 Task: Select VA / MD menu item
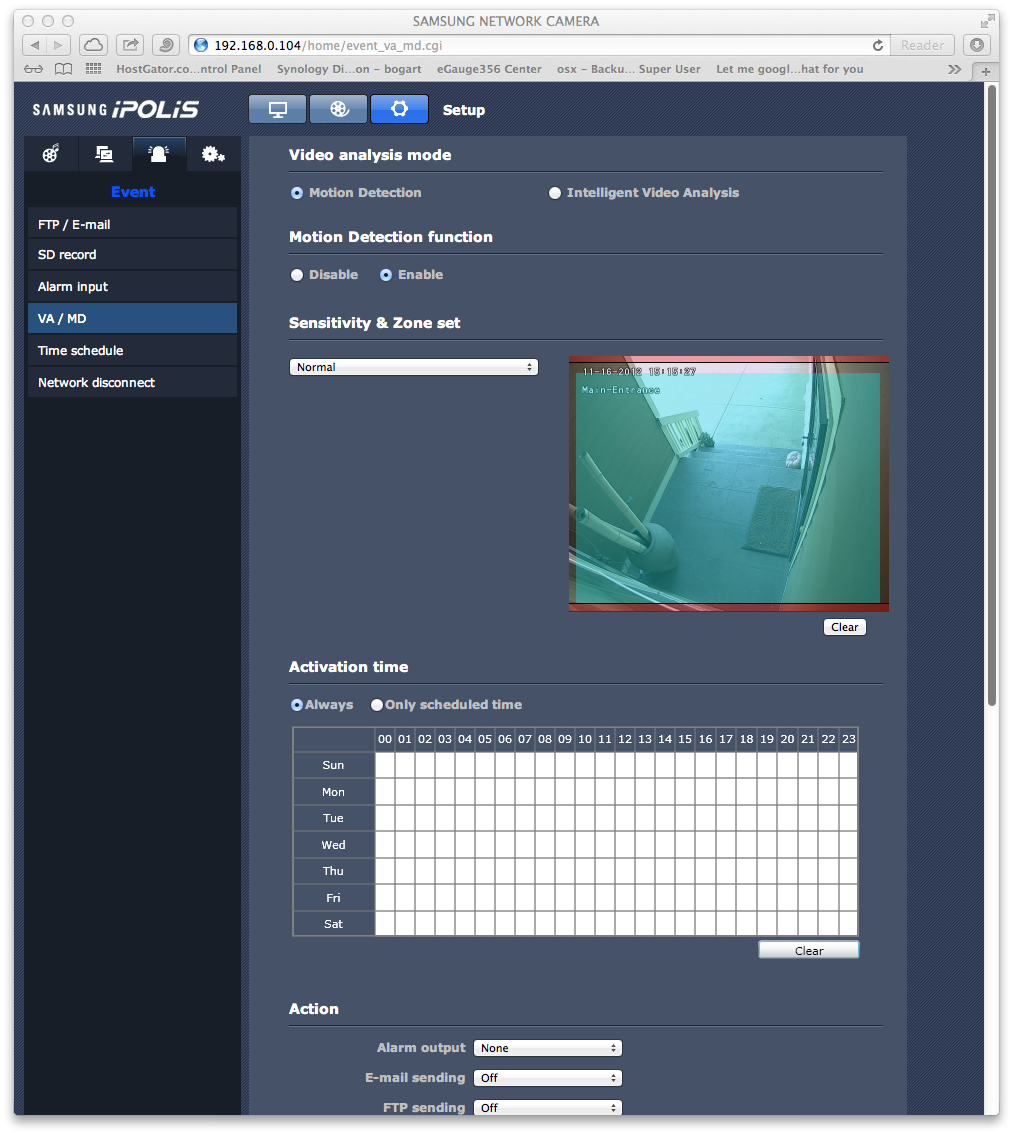tap(133, 318)
